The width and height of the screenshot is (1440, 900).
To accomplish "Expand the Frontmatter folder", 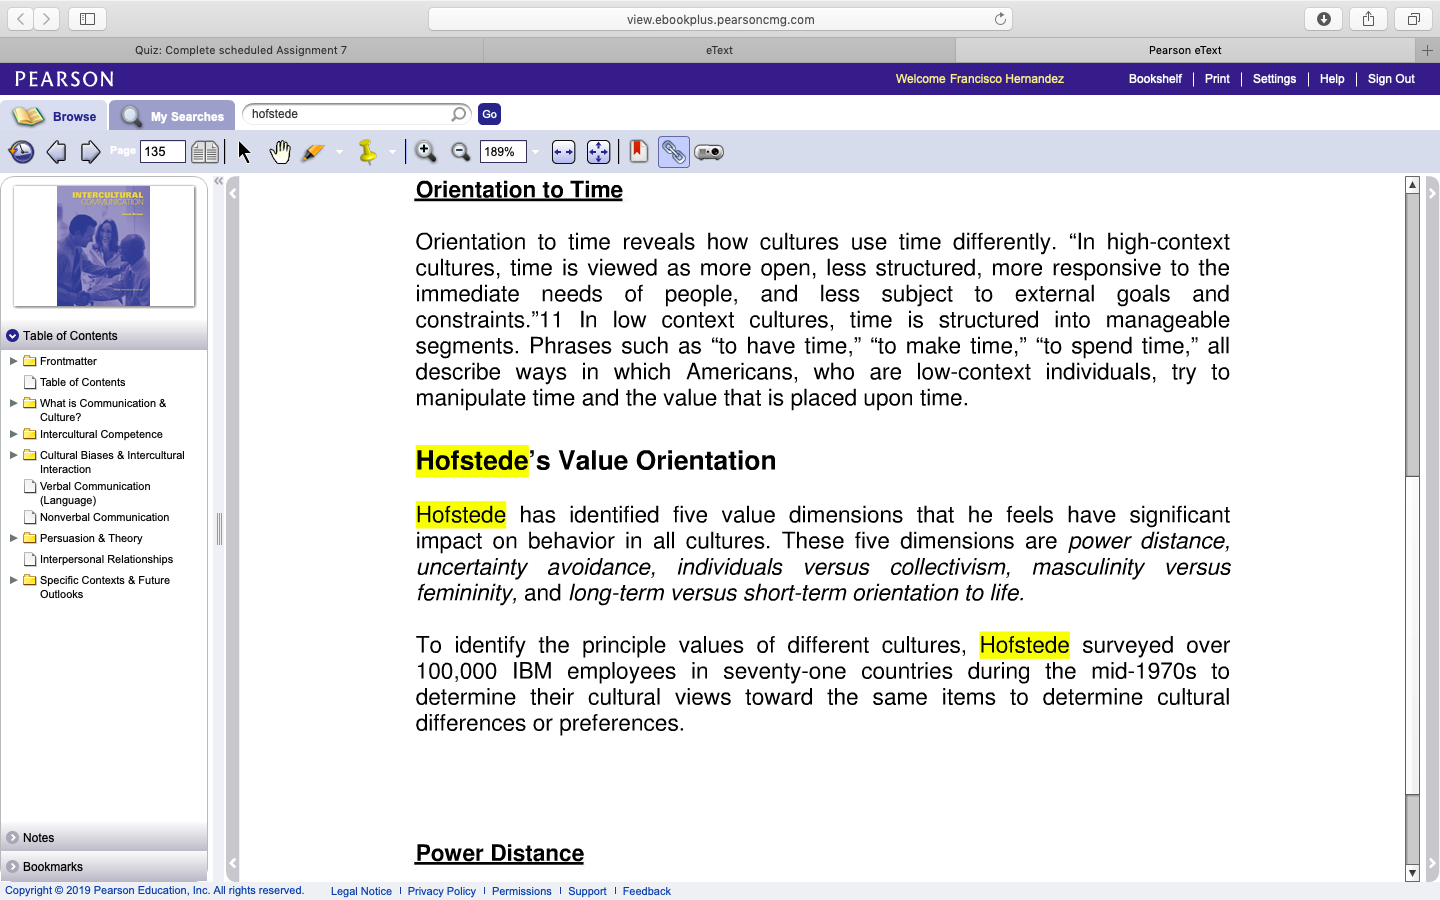I will point(13,361).
